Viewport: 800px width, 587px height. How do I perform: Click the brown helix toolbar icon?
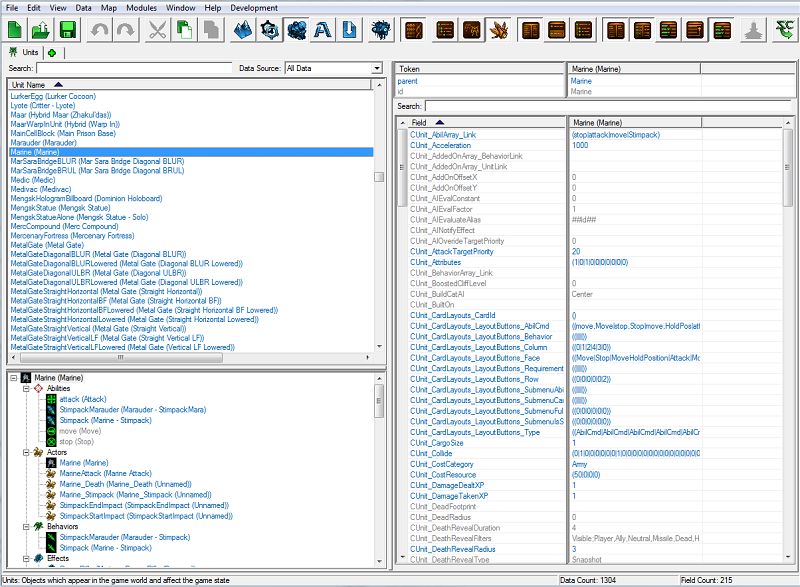(x=414, y=30)
